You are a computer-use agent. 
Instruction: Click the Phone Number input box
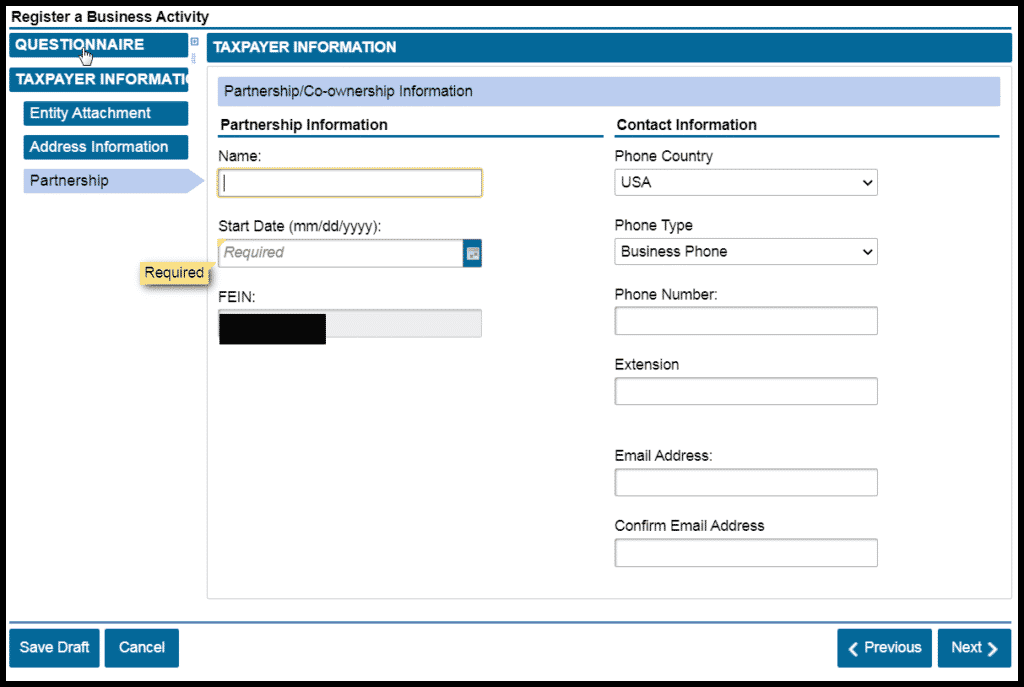(x=745, y=321)
